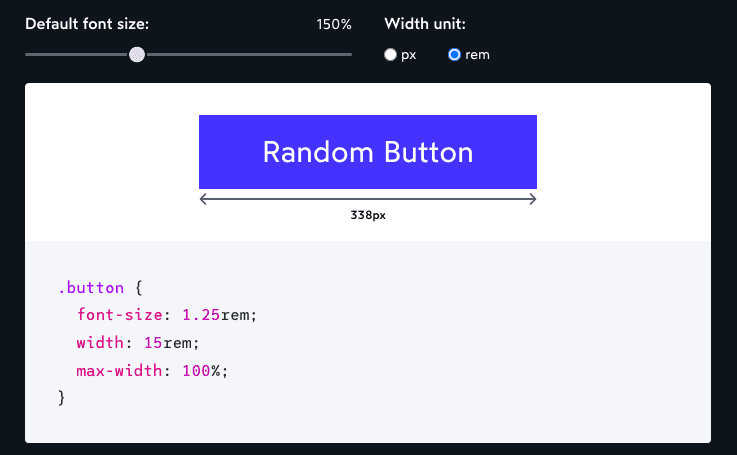Click the Random Button preview
The image size is (737, 455).
pos(367,152)
